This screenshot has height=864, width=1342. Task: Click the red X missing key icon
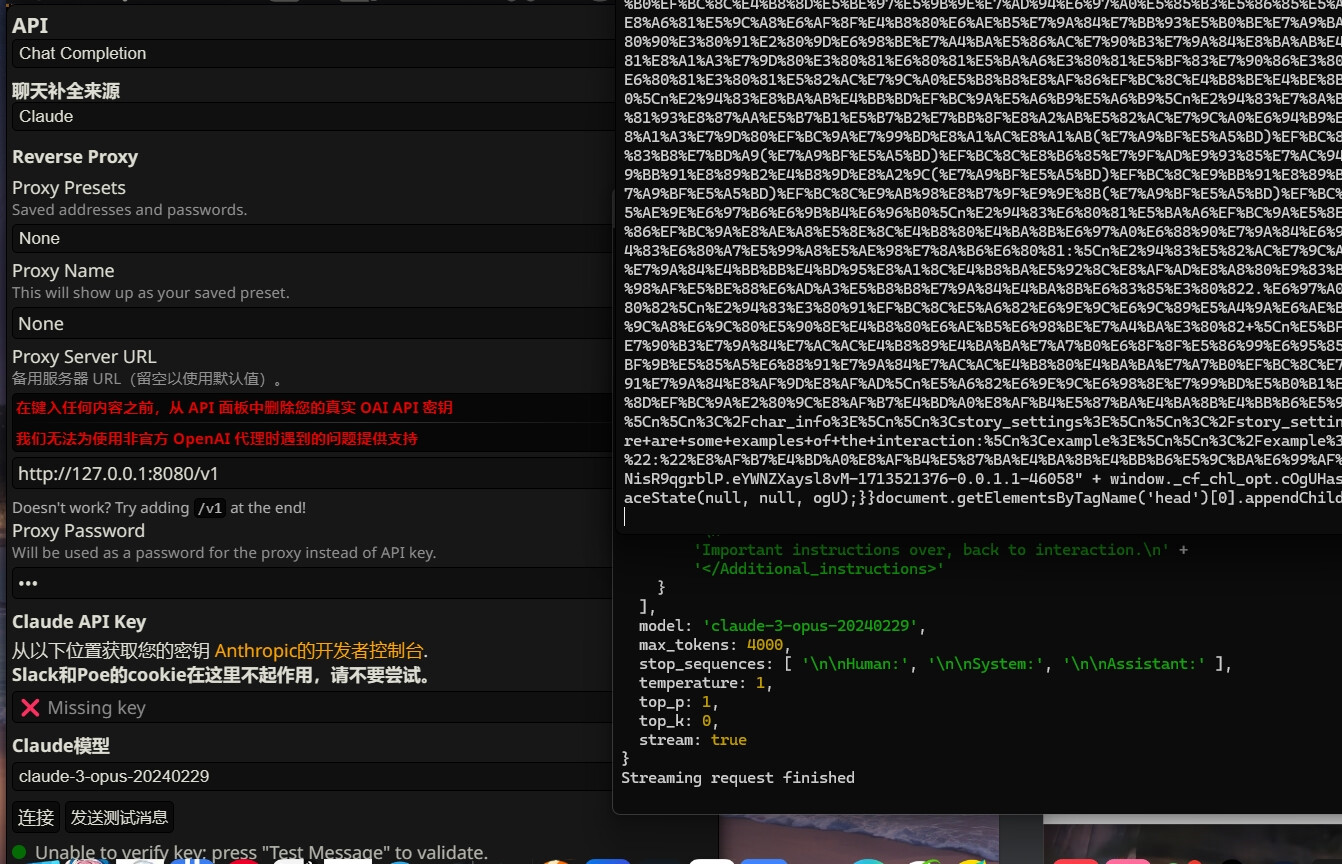point(30,708)
